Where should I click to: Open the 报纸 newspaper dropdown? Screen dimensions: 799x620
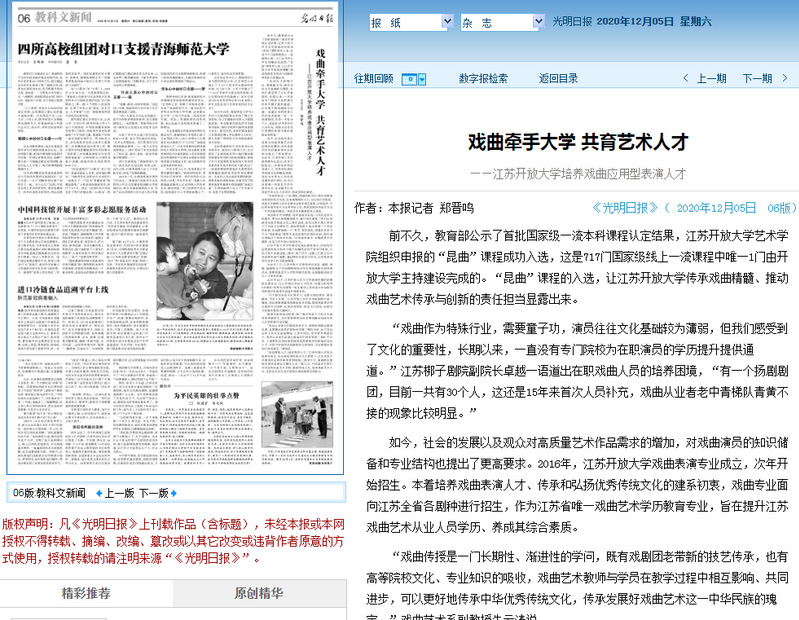(x=411, y=22)
